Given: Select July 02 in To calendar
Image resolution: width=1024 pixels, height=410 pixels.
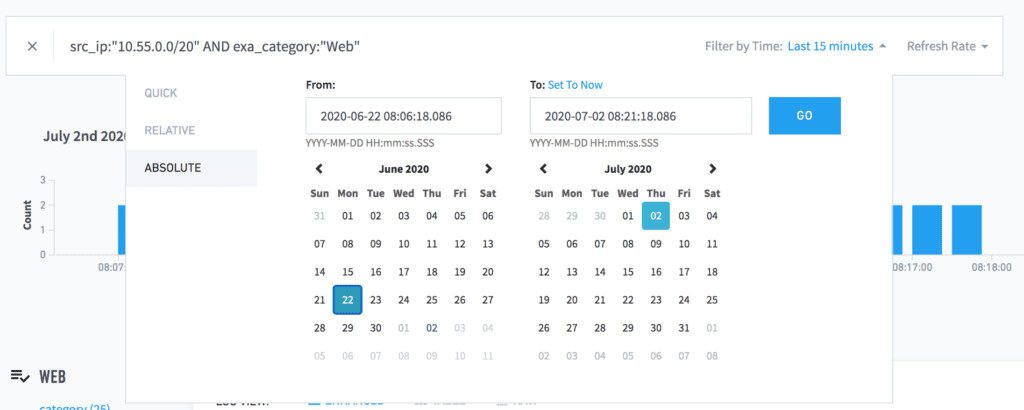Looking at the screenshot, I should click(656, 215).
